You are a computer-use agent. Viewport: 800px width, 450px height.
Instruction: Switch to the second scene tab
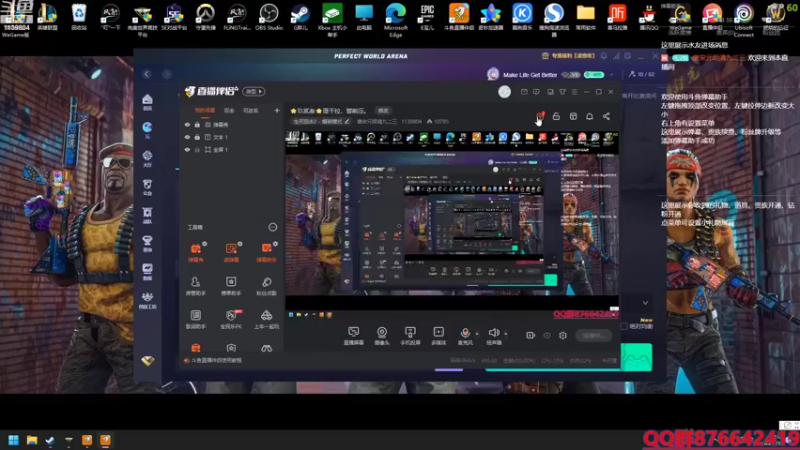click(229, 110)
